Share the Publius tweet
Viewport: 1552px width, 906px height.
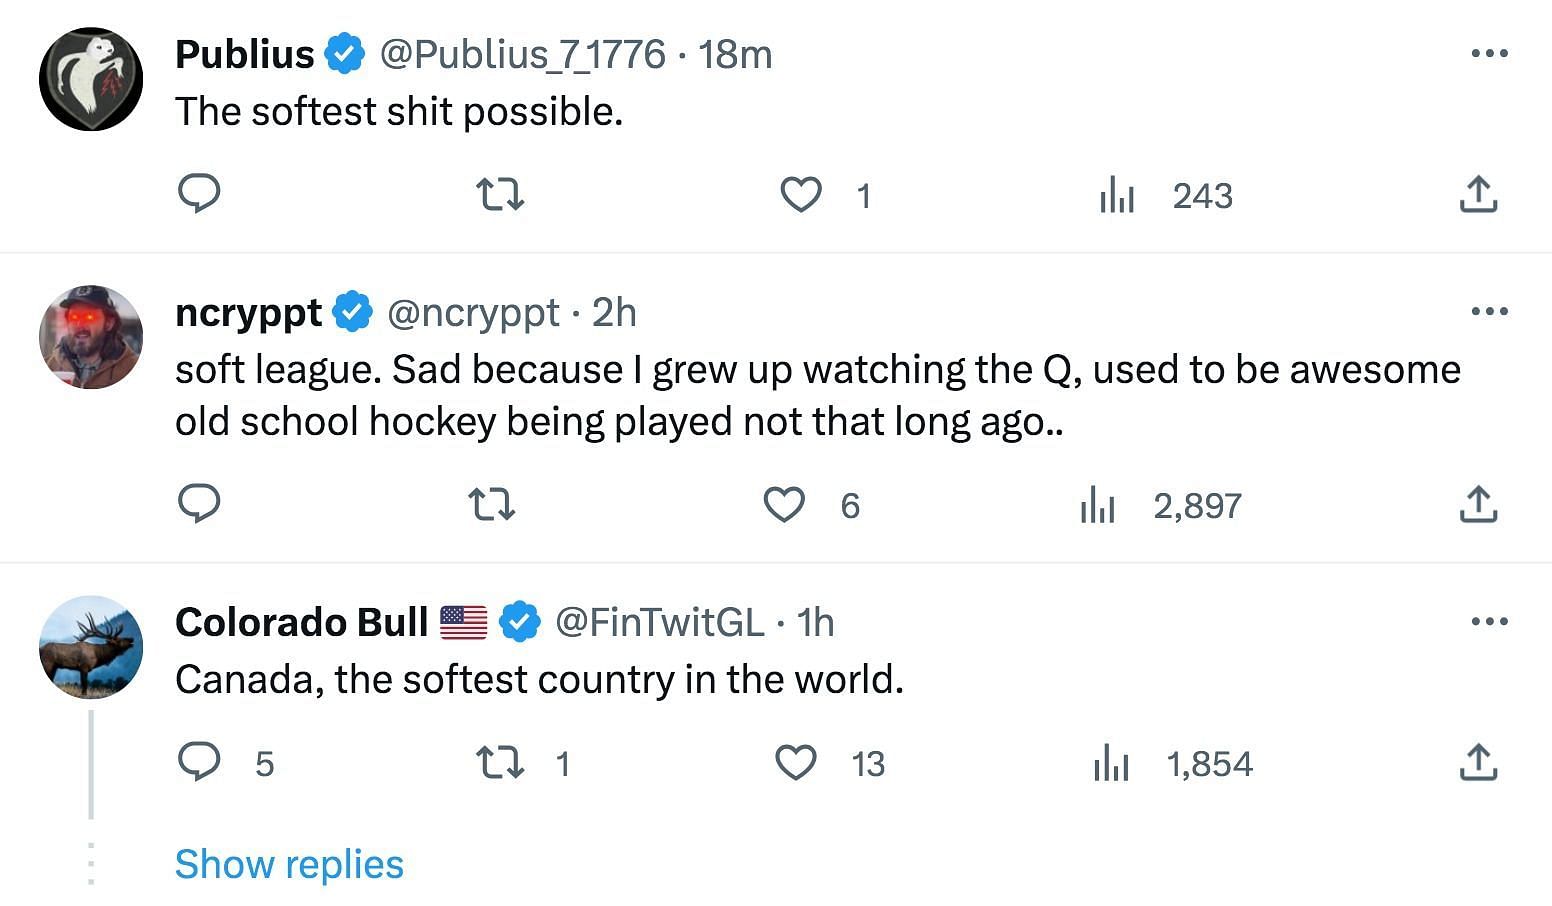(1478, 194)
